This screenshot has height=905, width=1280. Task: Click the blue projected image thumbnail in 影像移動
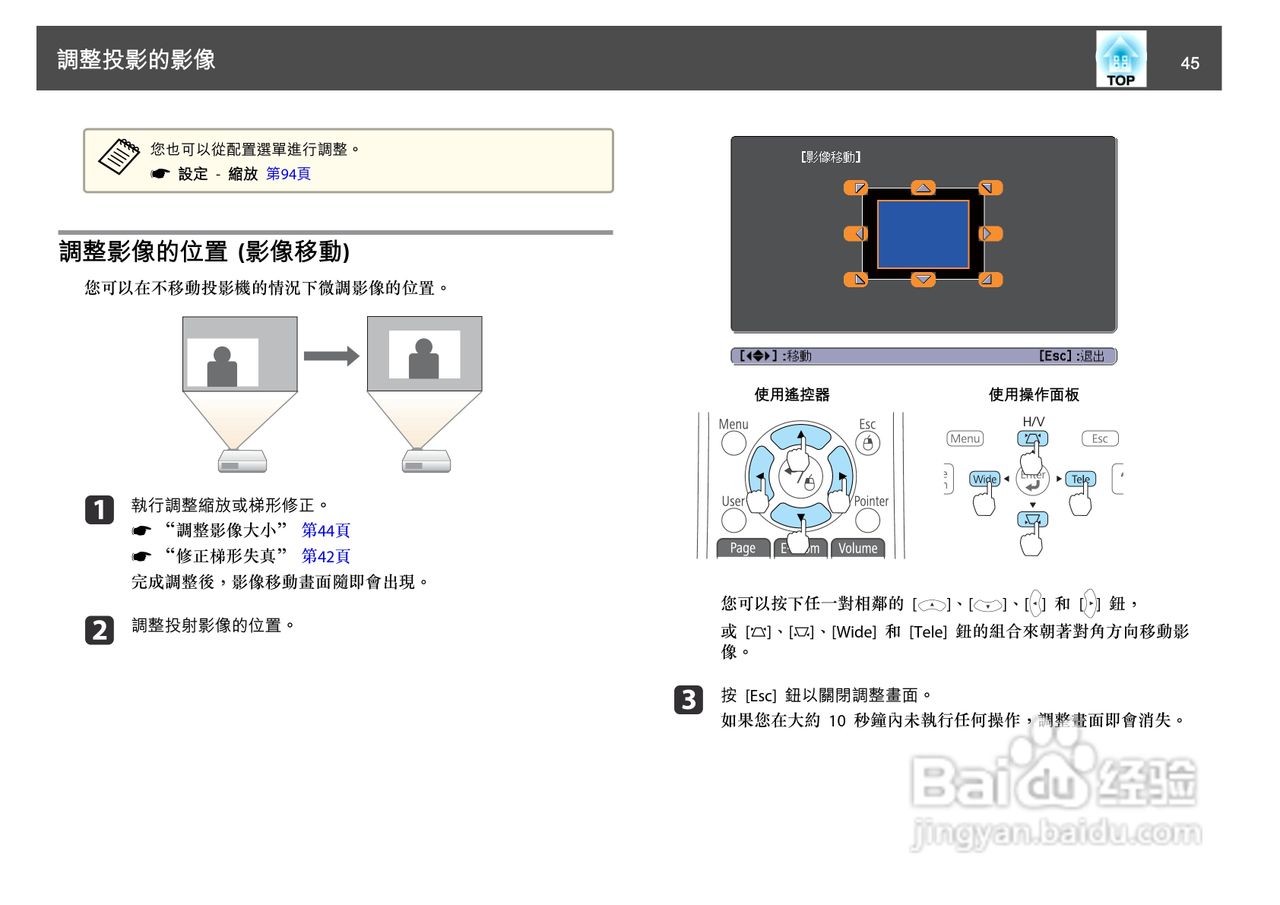point(922,233)
